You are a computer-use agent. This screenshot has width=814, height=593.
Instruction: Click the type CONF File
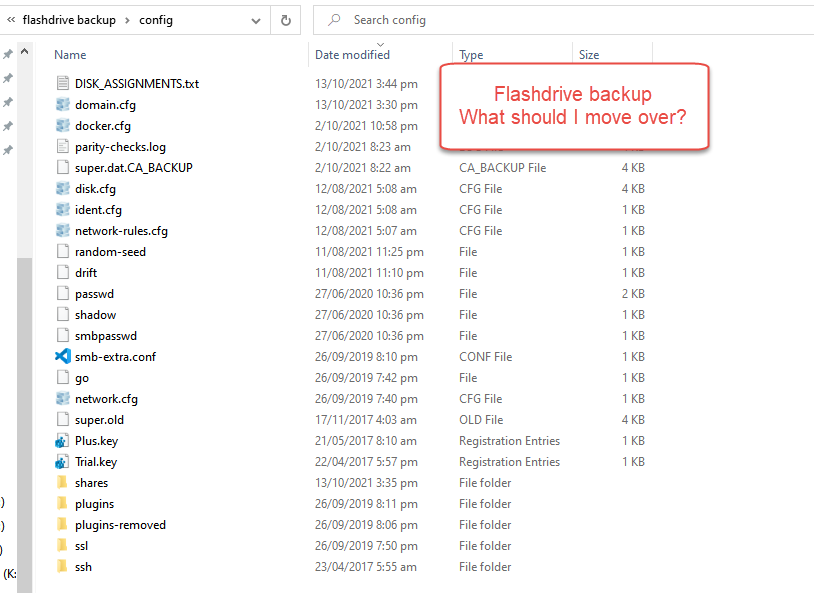[x=485, y=357]
